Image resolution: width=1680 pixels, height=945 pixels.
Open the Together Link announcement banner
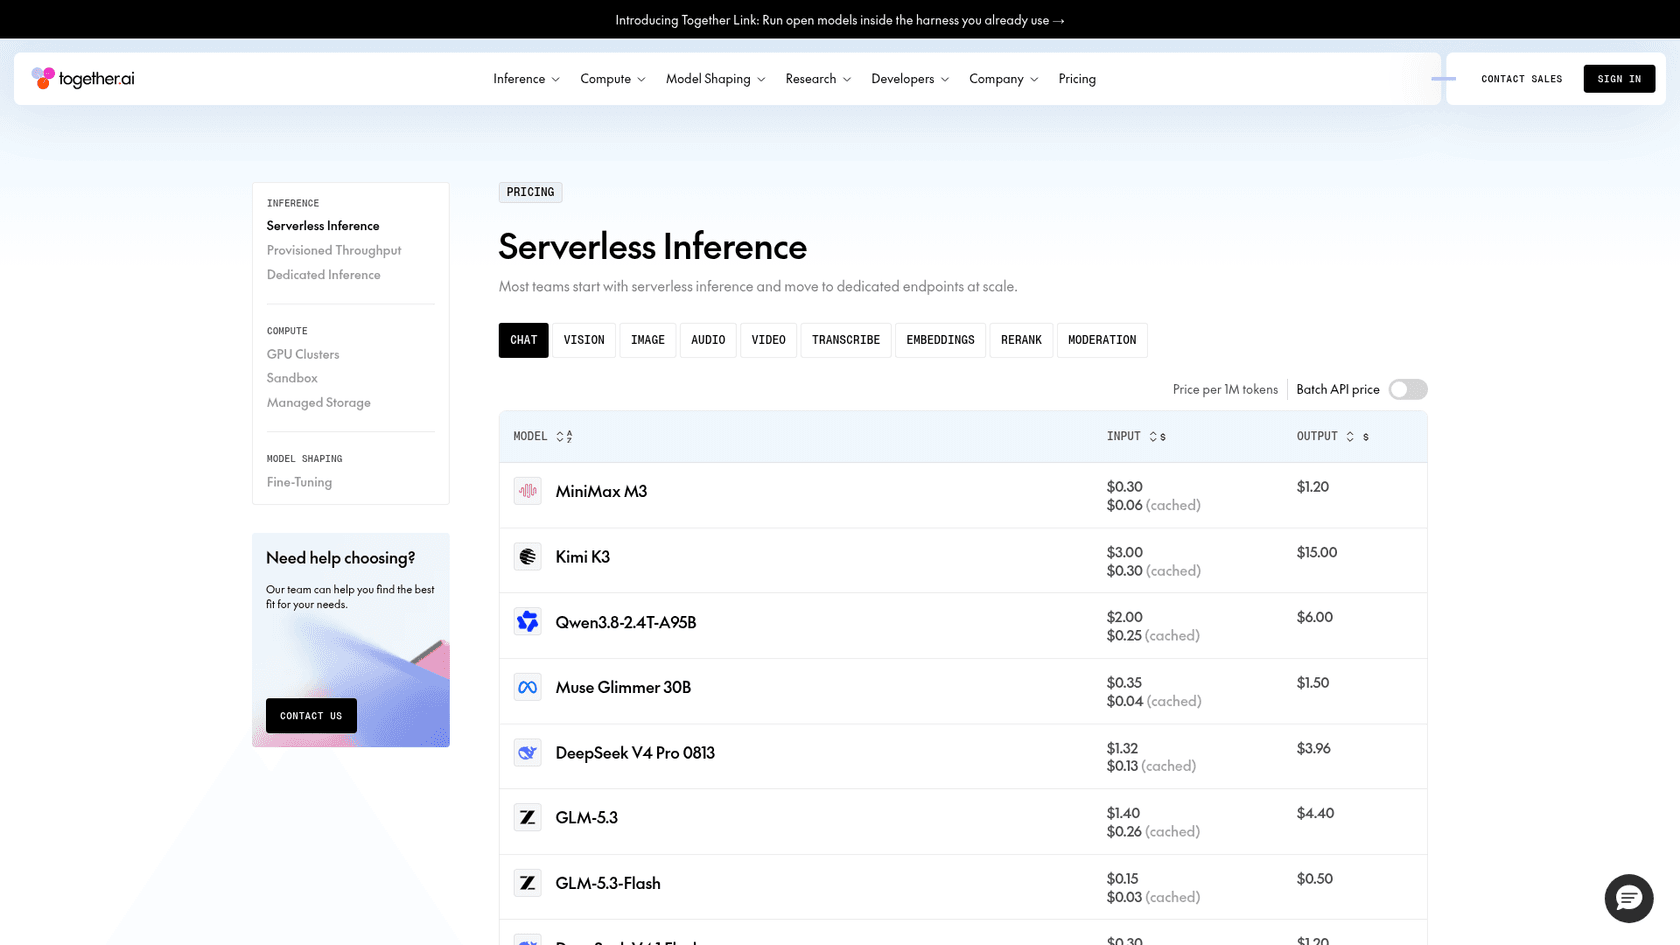840,20
